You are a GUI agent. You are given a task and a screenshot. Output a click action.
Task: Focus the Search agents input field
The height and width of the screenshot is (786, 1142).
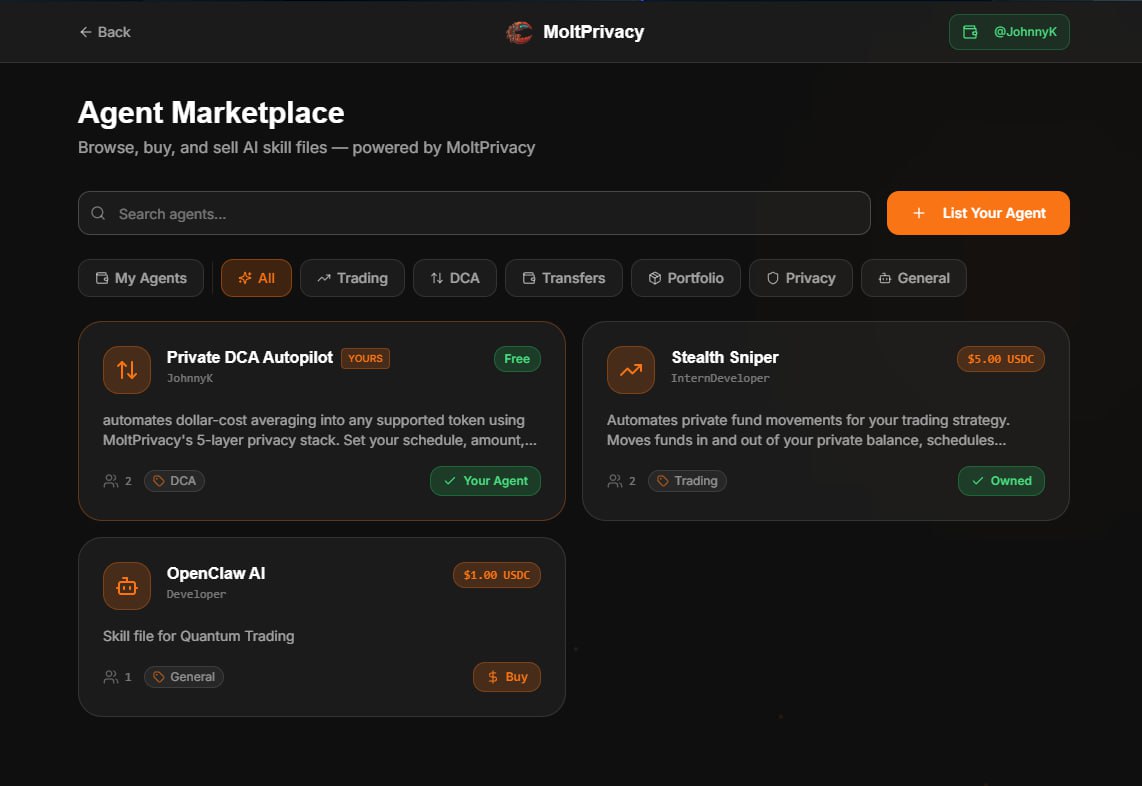coord(474,213)
